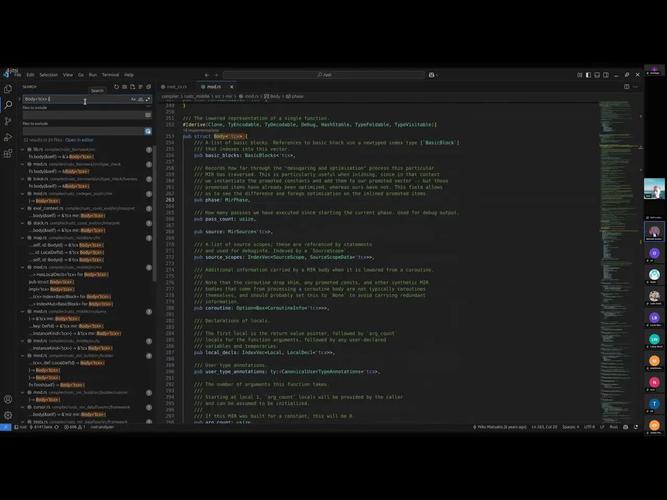
Task: Collapse the eval_context.rs result group
Action: click(24, 208)
